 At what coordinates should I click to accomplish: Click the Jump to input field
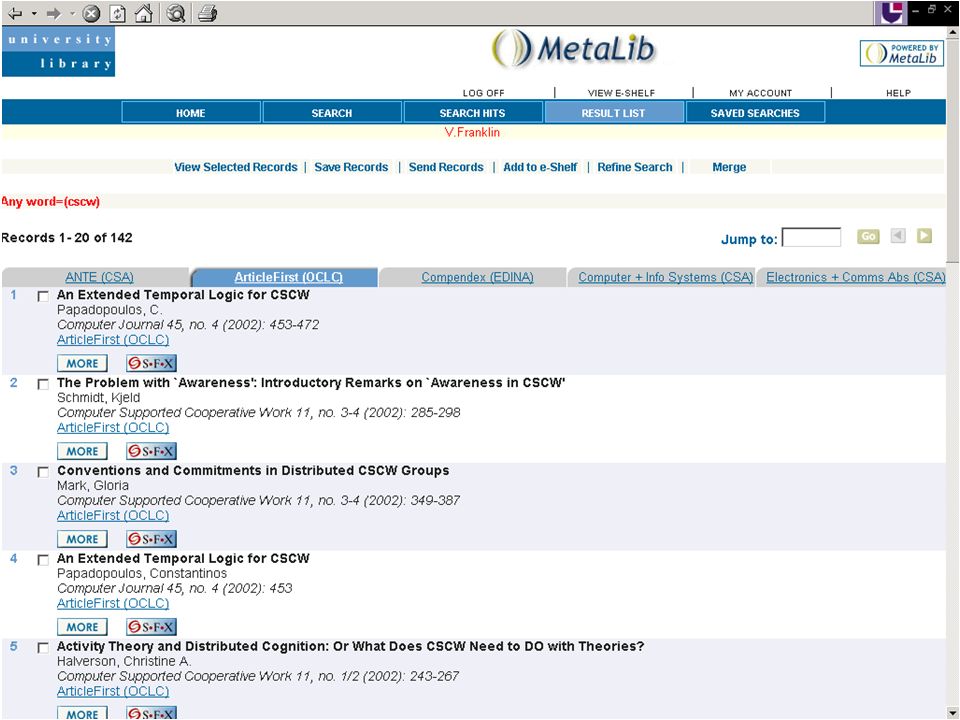point(811,237)
